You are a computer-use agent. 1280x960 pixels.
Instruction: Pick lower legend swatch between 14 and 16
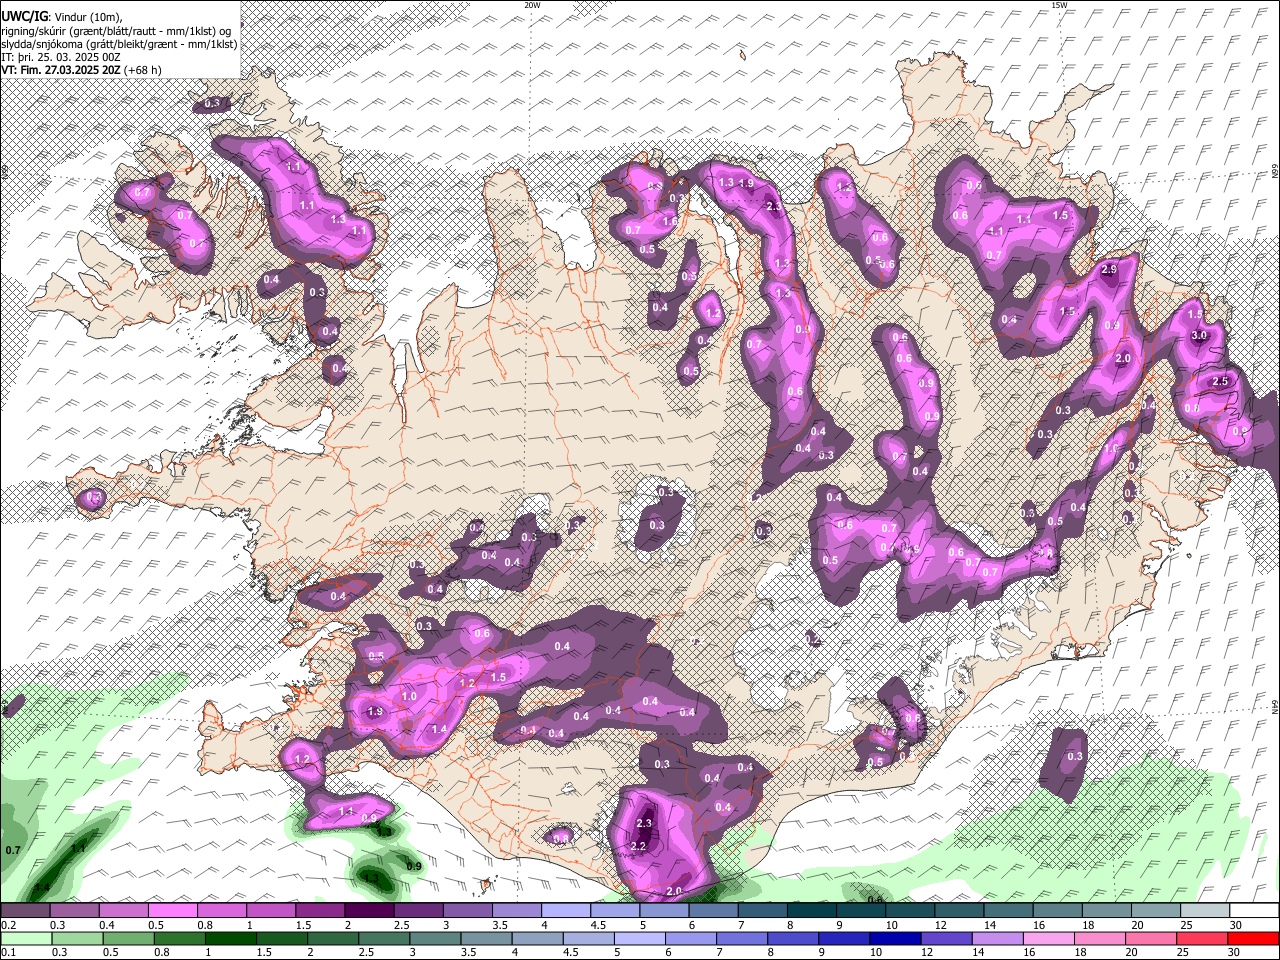[x=996, y=938]
